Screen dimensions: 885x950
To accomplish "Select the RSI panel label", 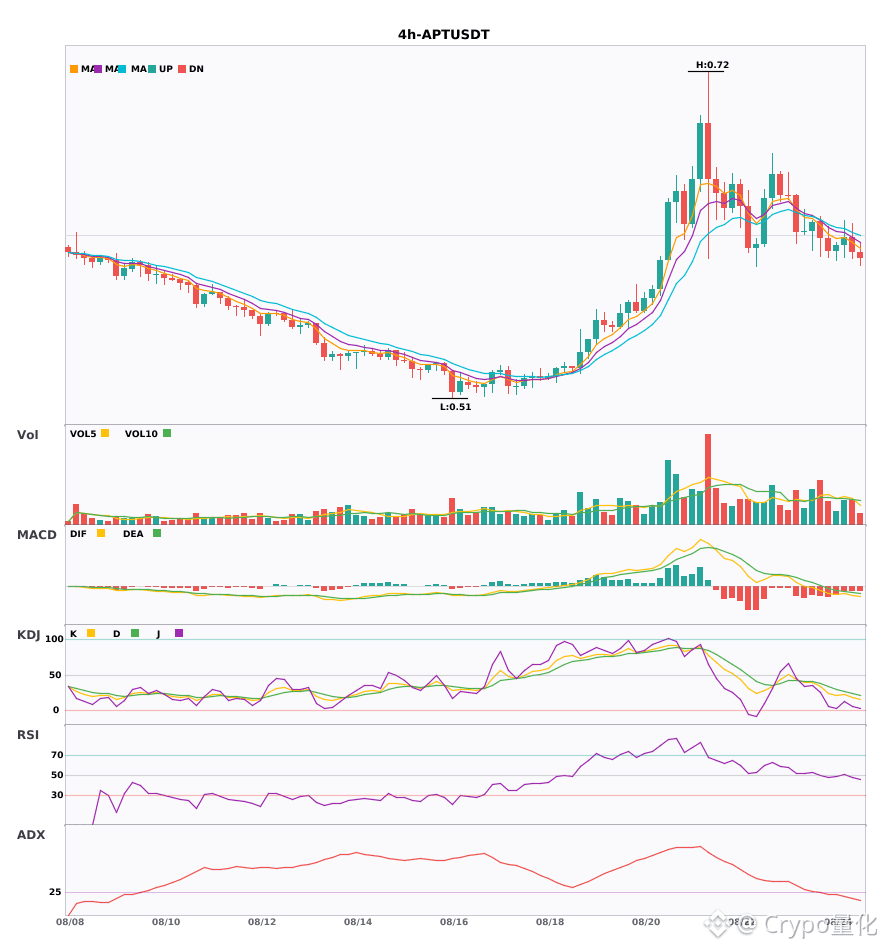I will [28, 734].
